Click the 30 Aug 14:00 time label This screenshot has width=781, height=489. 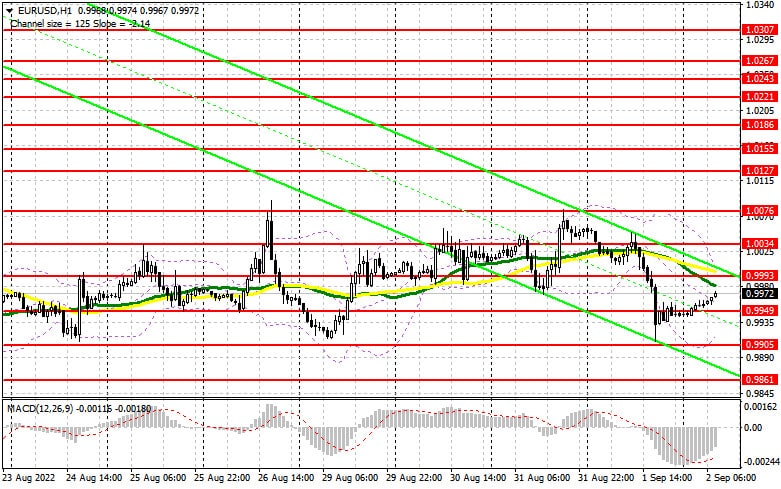click(479, 478)
